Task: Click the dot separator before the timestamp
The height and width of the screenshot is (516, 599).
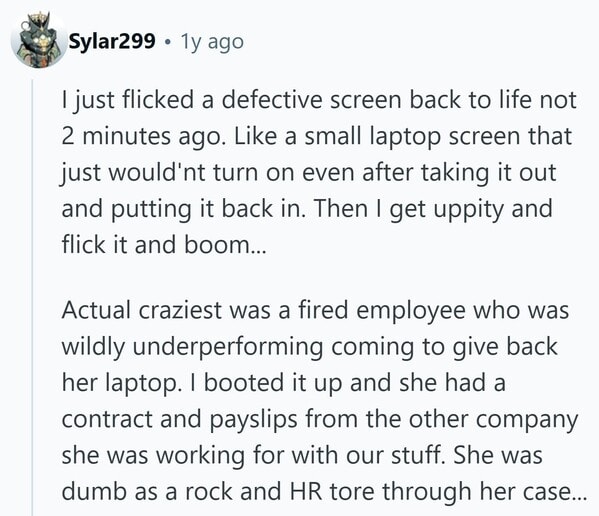Action: coord(168,42)
